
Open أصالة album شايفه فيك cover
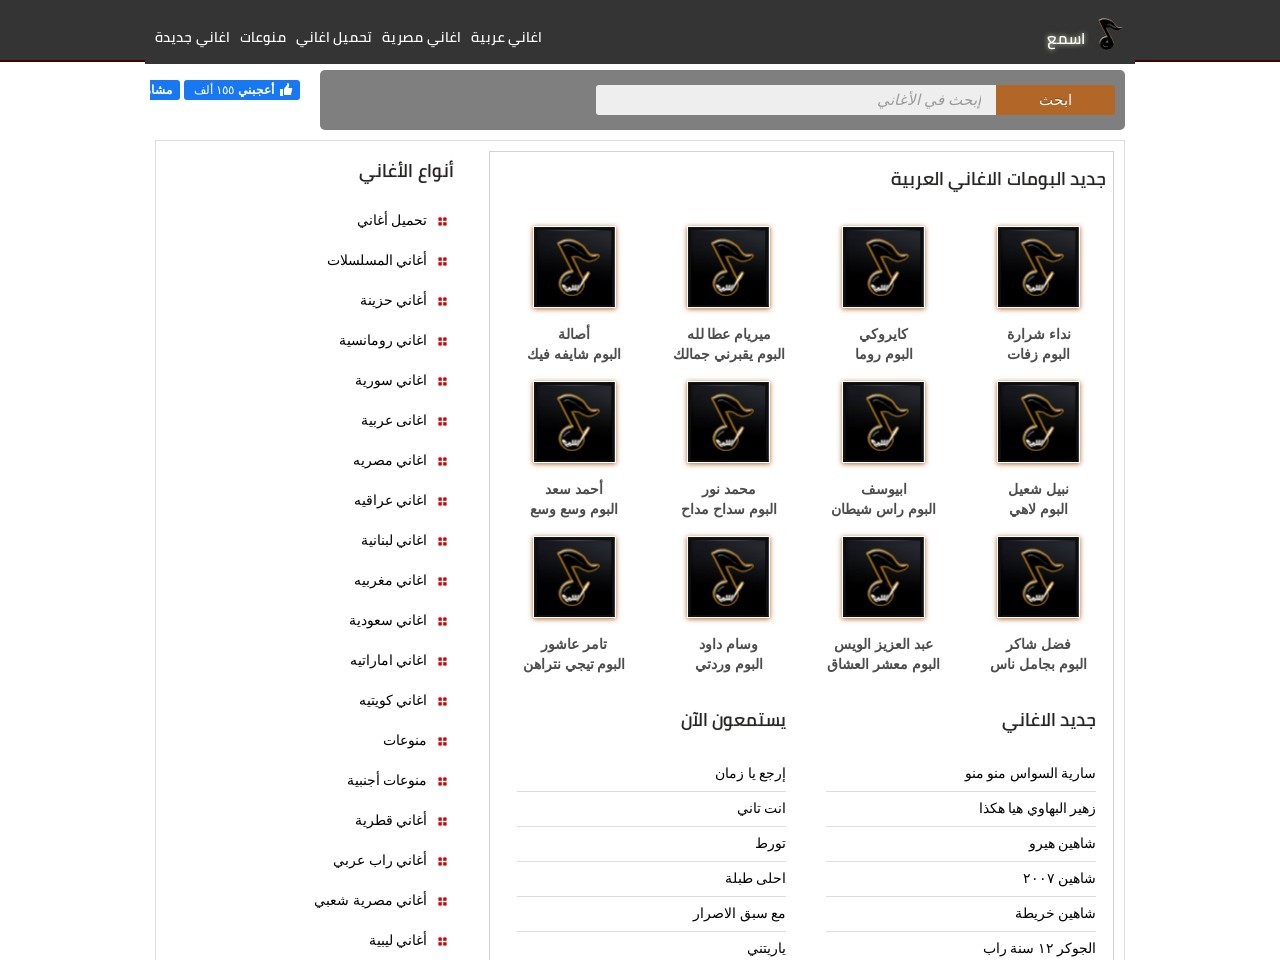(x=574, y=267)
